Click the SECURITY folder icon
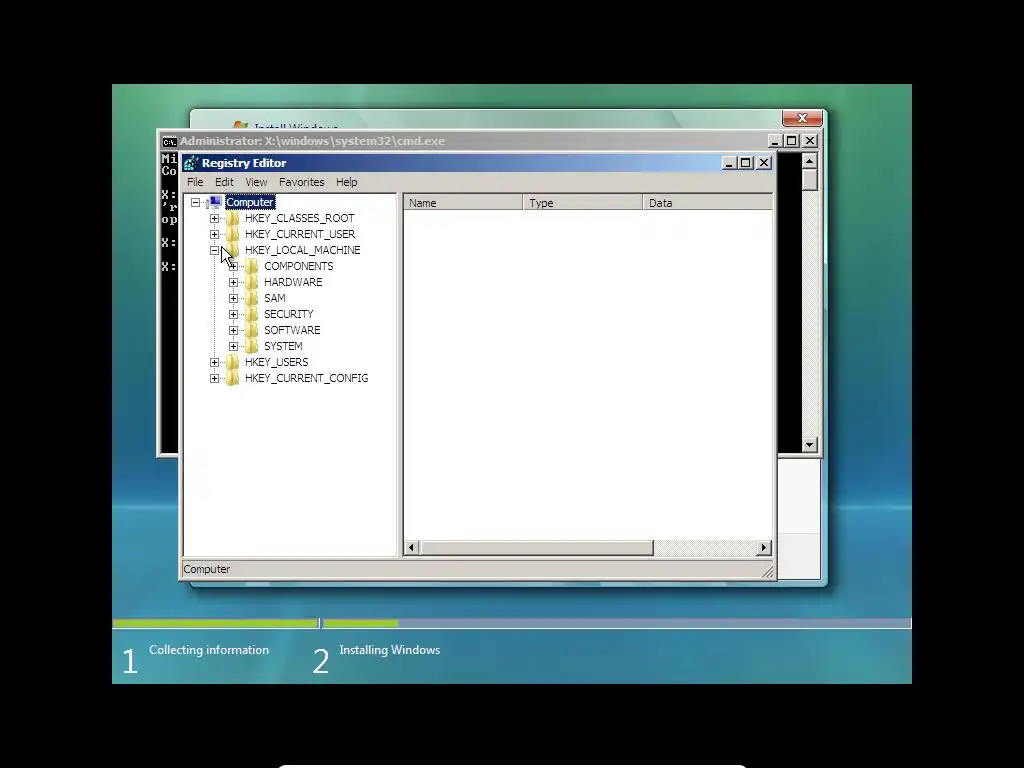Image resolution: width=1024 pixels, height=768 pixels. point(252,314)
